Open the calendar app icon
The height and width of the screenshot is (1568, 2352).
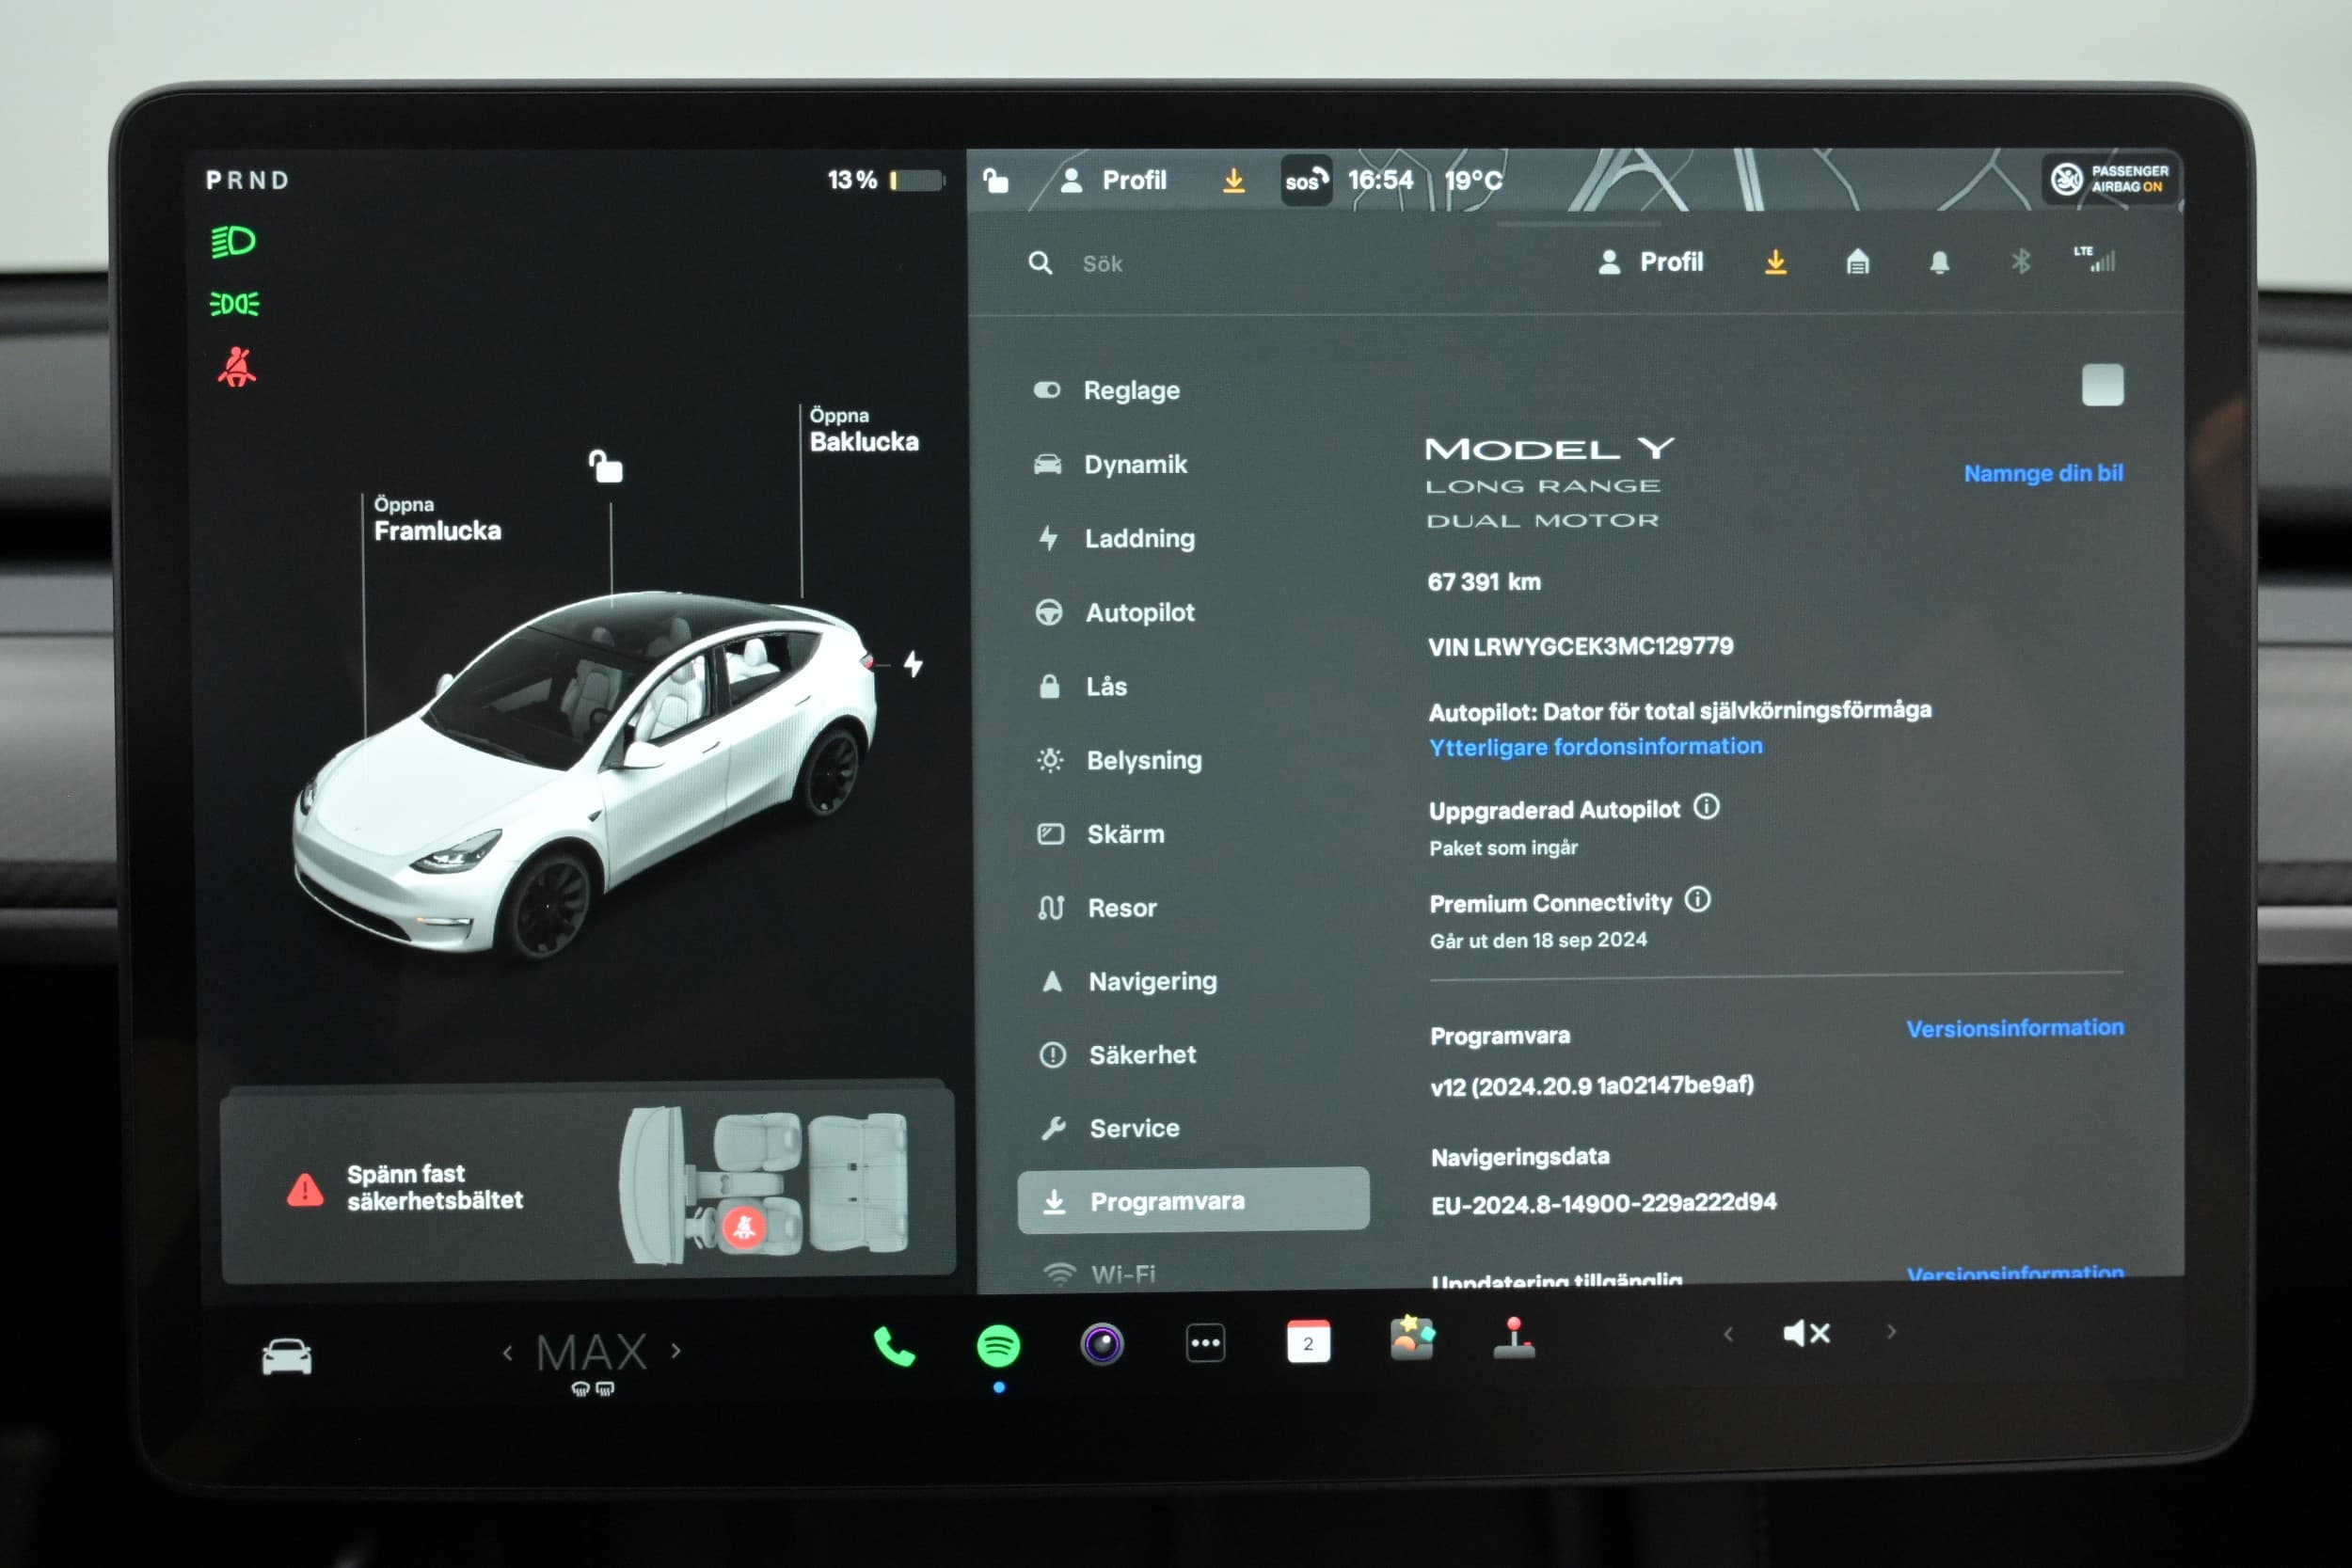[1308, 1342]
